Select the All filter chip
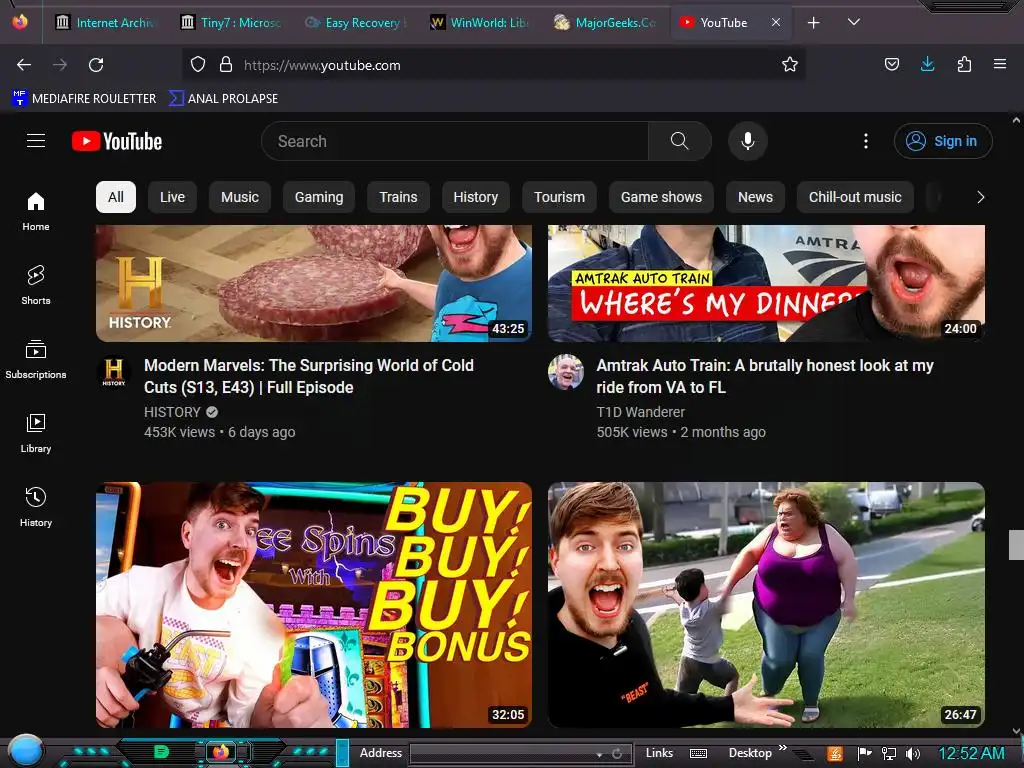 coord(116,197)
